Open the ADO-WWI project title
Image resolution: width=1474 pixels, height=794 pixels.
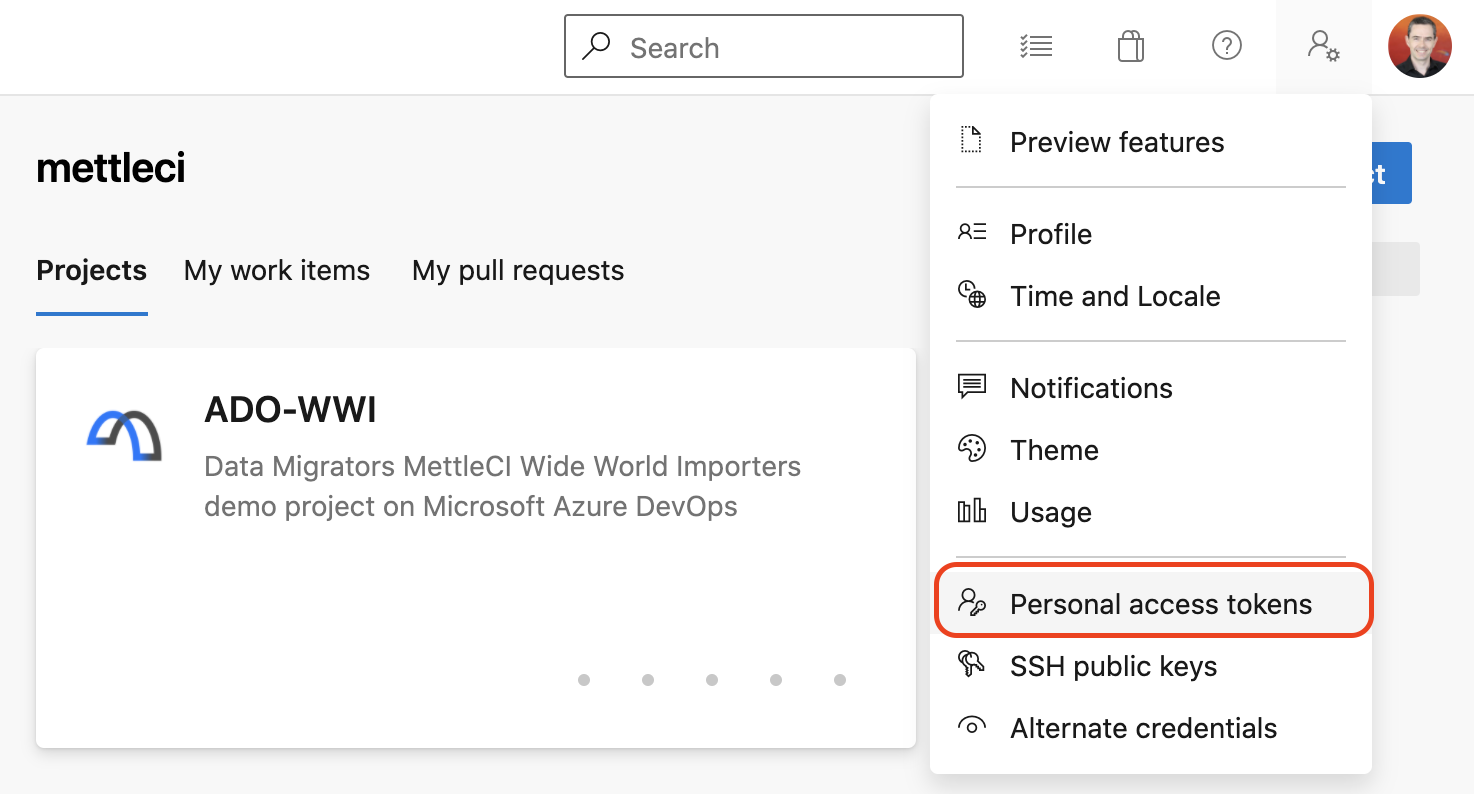(x=290, y=410)
